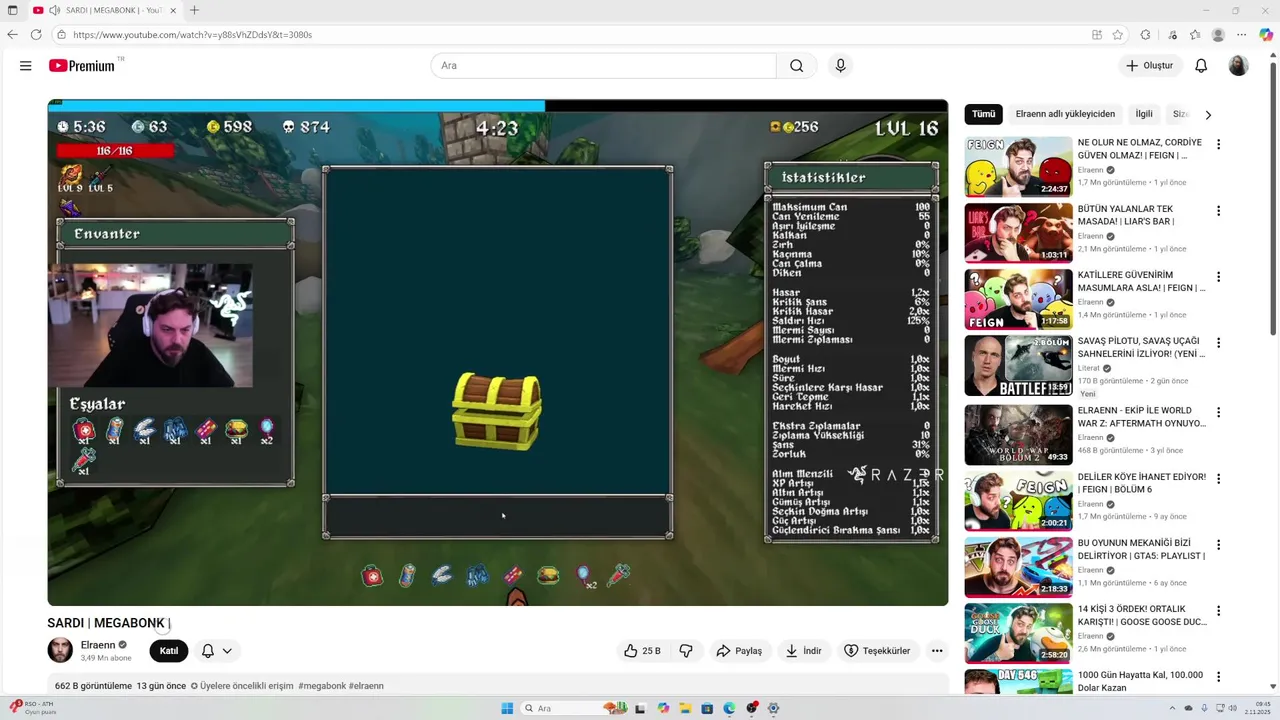This screenshot has width=1280, height=720.
Task: Select the İlgili filter chip
Action: tap(1144, 114)
